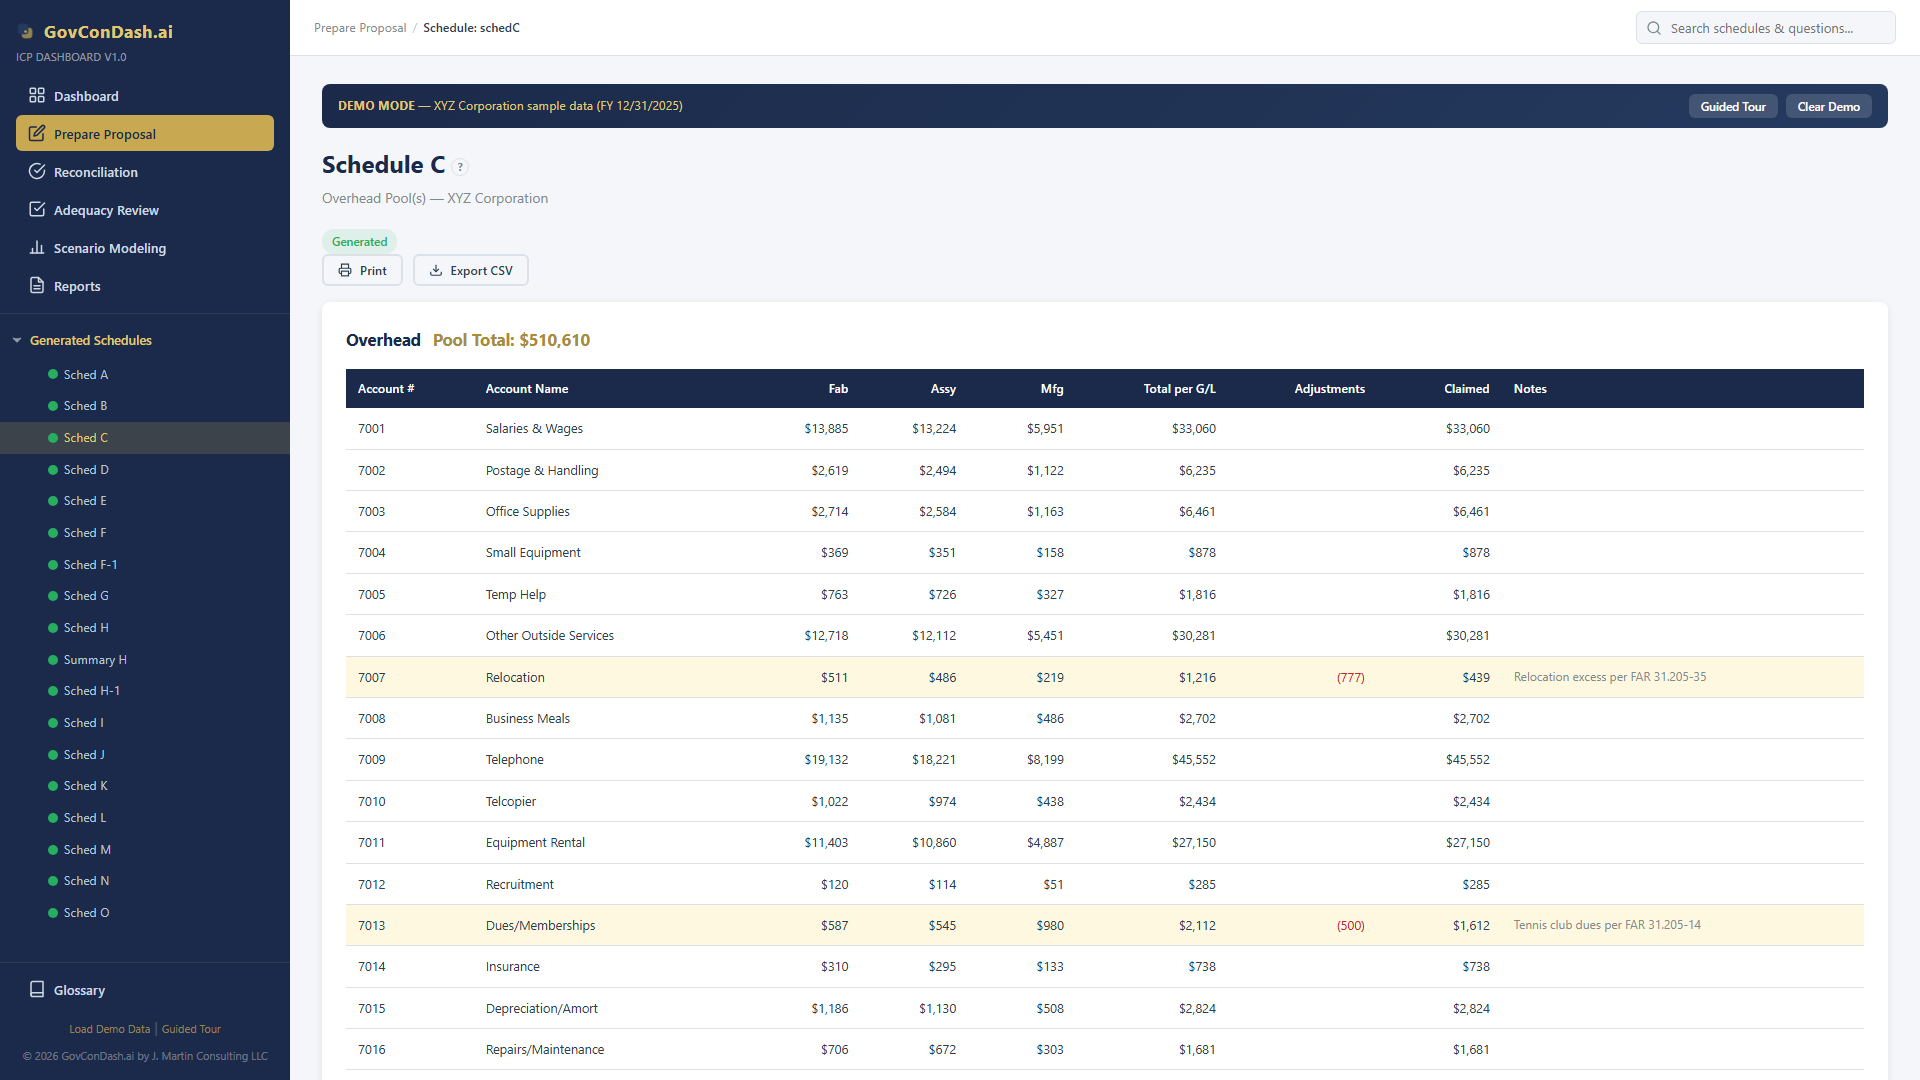Viewport: 1920px width, 1080px height.
Task: Click the Scenario Modeling chart icon
Action: point(37,248)
